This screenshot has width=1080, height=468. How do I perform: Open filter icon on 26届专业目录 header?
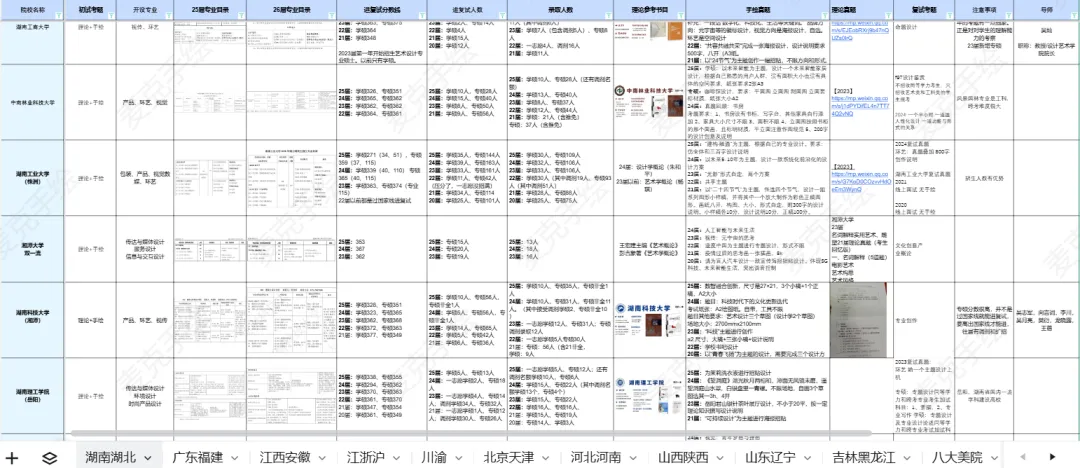point(331,14)
